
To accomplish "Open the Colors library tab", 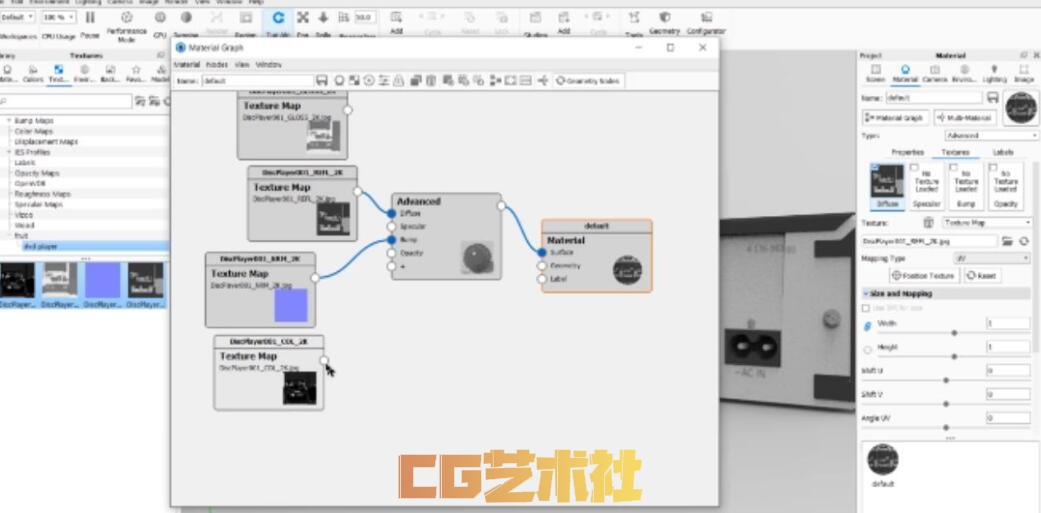I will coord(33,74).
